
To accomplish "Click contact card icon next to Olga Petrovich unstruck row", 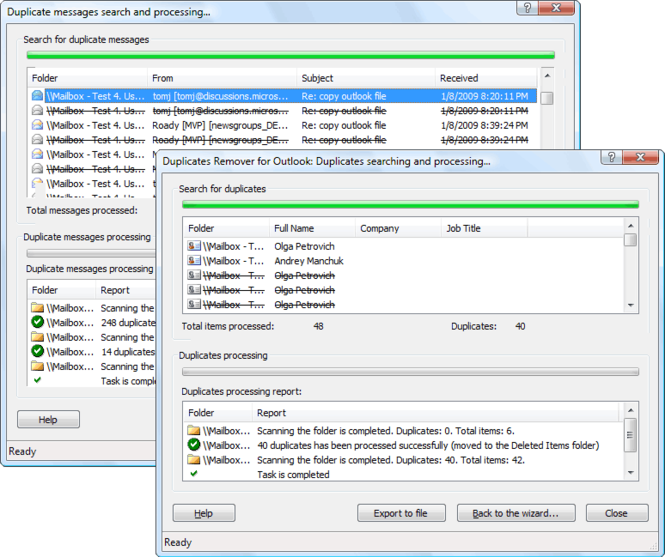I will pos(194,246).
